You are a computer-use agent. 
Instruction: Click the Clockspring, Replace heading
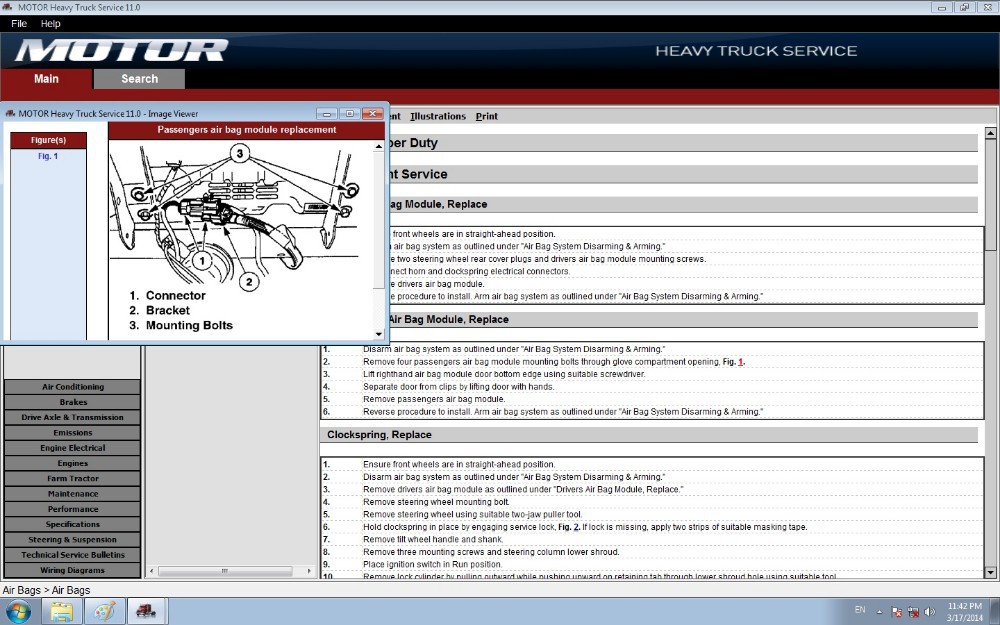coord(379,434)
